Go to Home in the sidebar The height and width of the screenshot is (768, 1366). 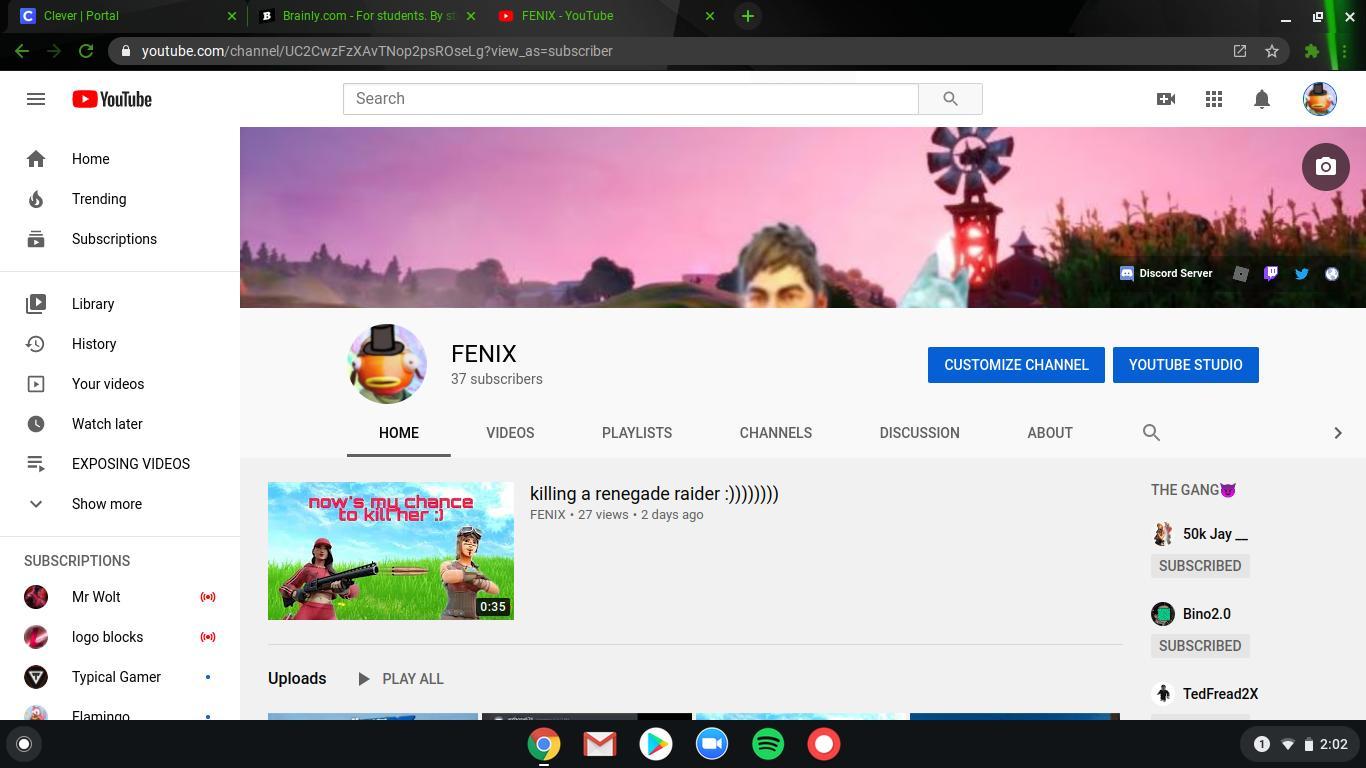120,159
